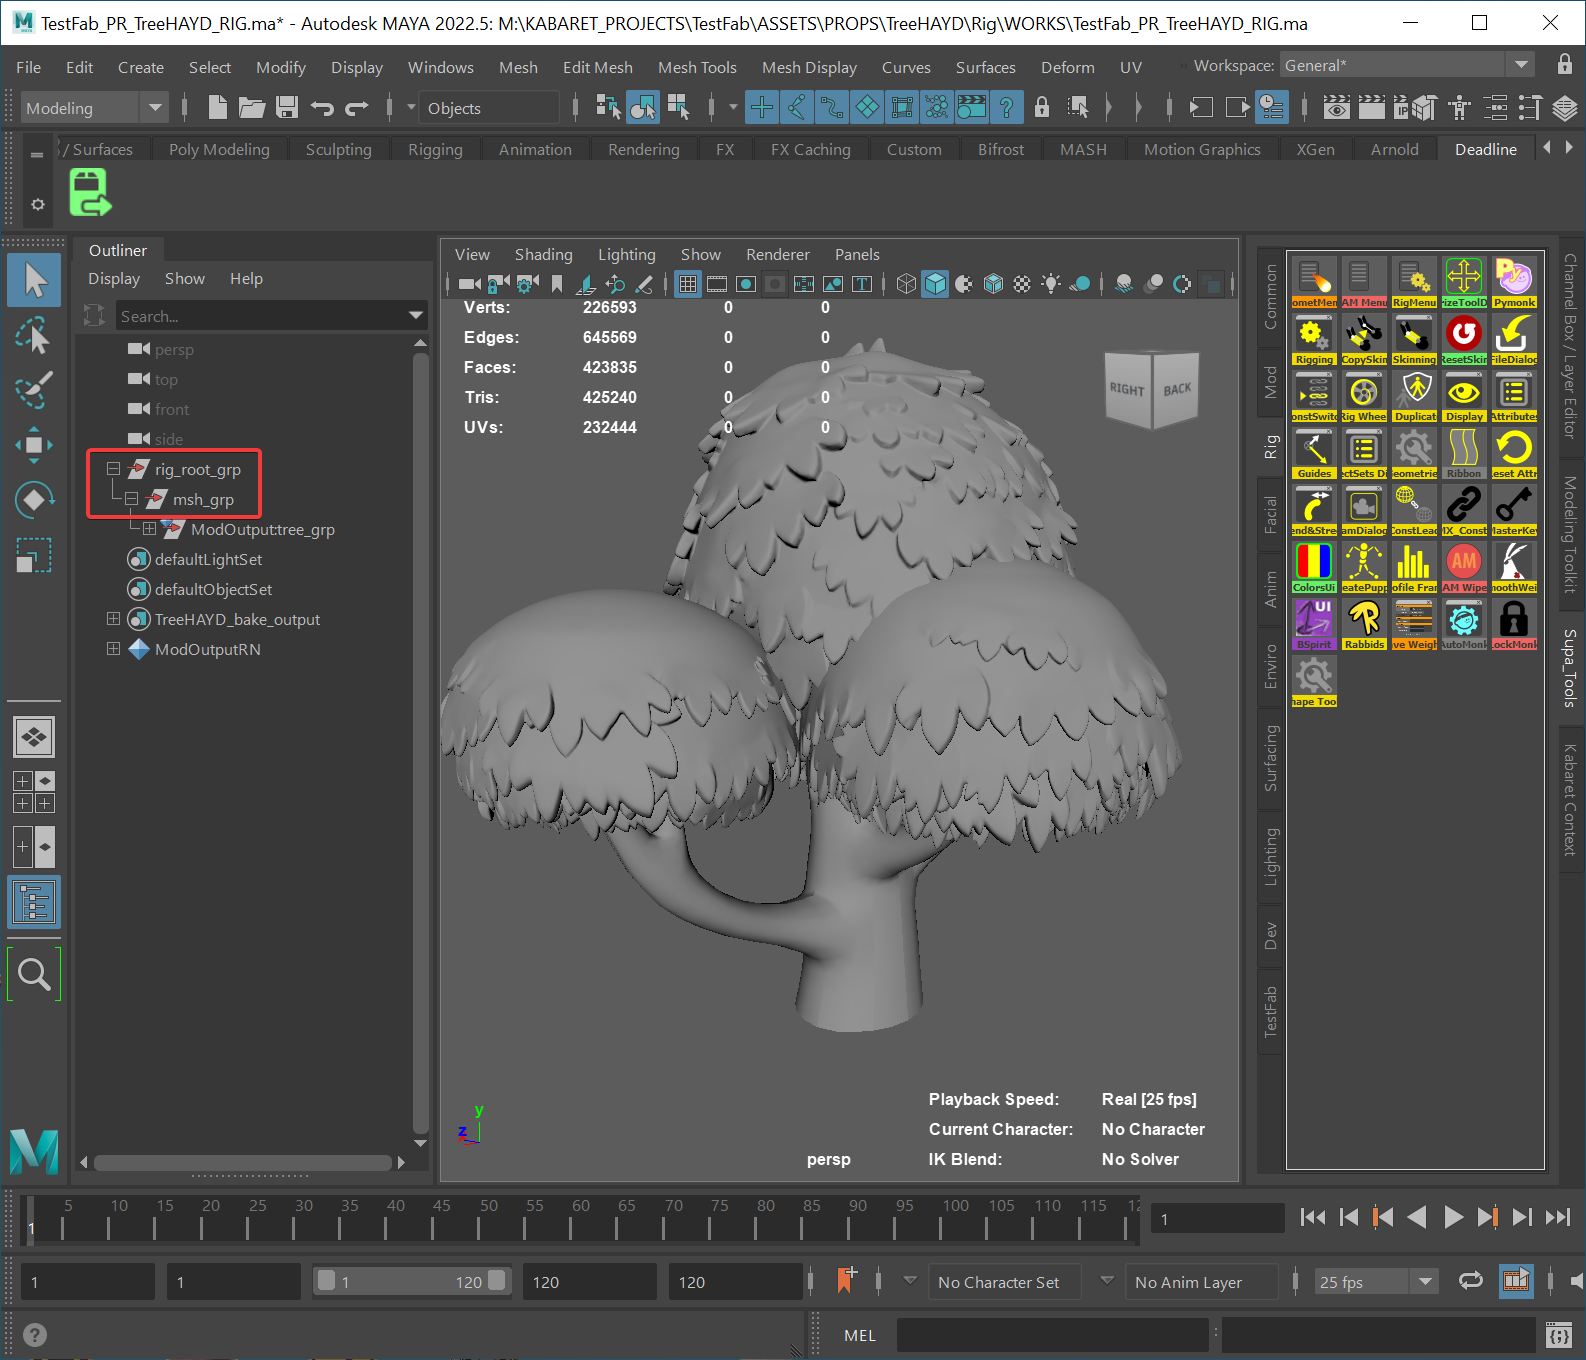
Task: Toggle loop playback button
Action: pos(1471,1281)
